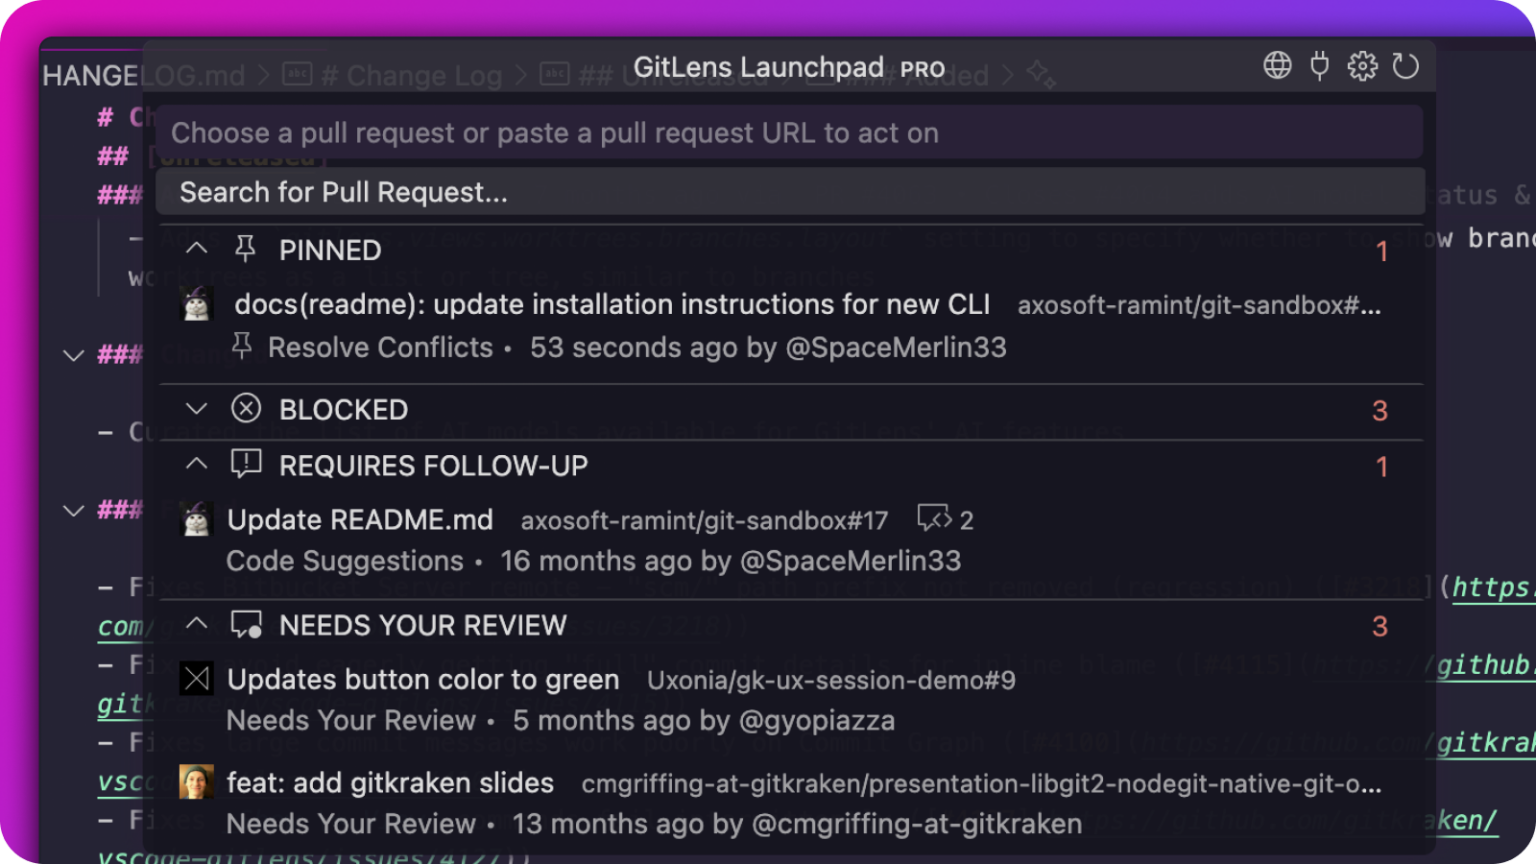Screen dimensions: 1536x864
Task: Click the plug/integrations icon in the header
Action: [x=1319, y=66]
